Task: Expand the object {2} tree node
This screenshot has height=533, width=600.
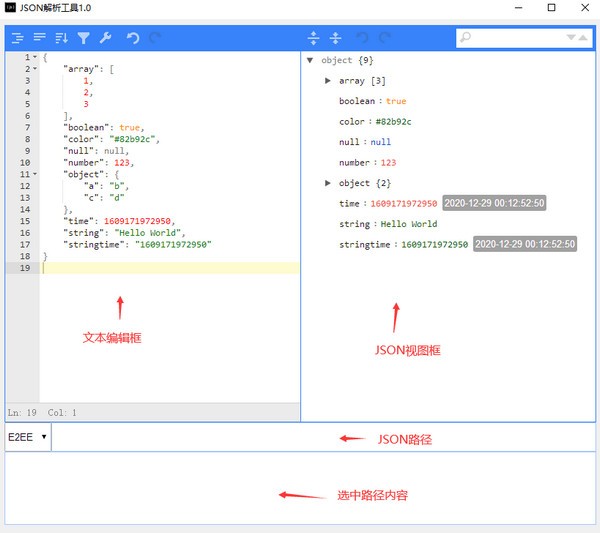Action: click(328, 183)
